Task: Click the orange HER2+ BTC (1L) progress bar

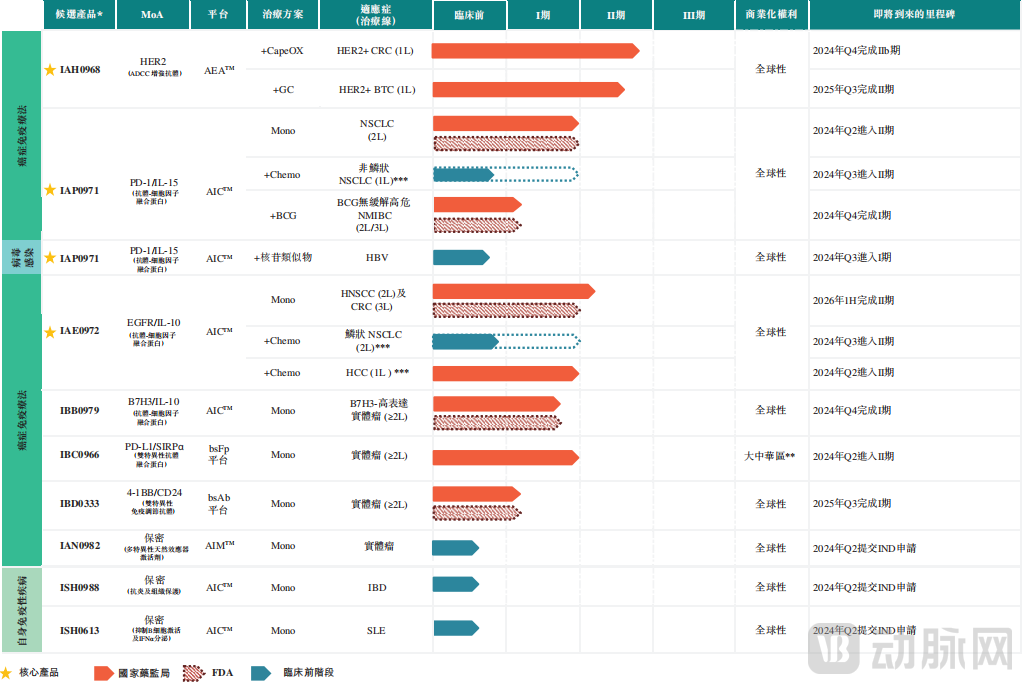Action: click(527, 90)
